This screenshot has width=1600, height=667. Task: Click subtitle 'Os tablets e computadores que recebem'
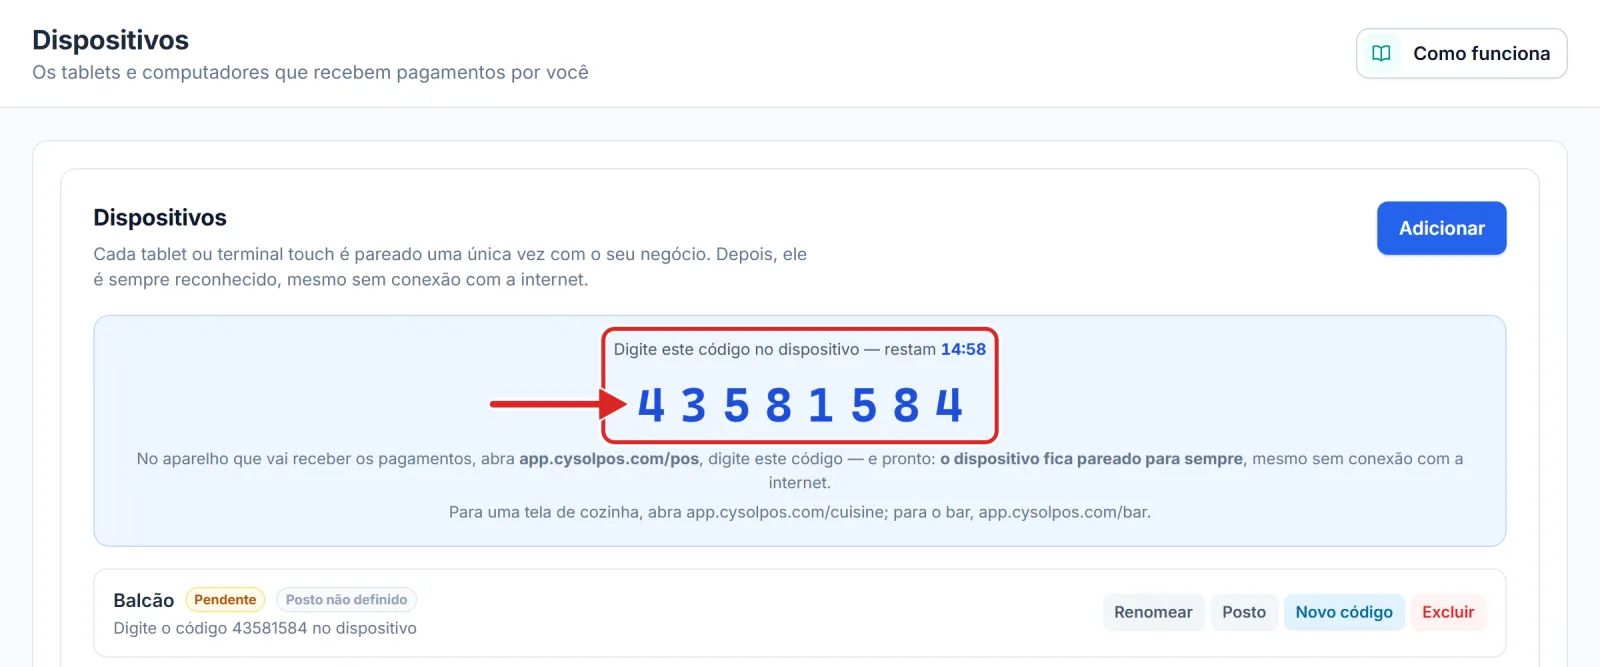point(212,72)
